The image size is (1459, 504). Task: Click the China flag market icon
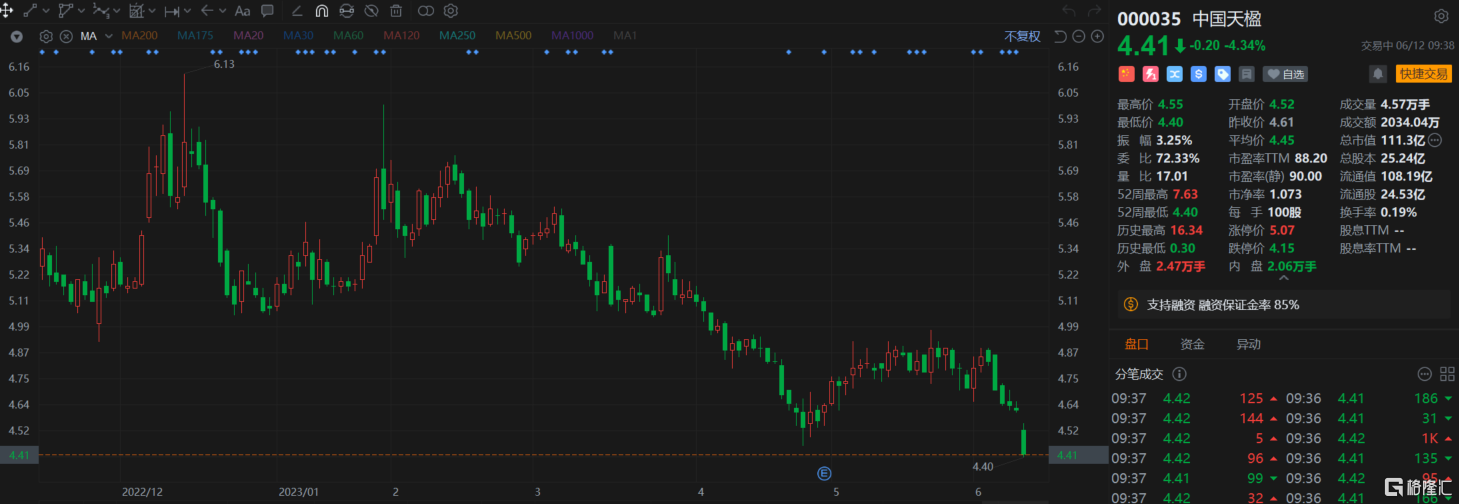(x=1127, y=74)
